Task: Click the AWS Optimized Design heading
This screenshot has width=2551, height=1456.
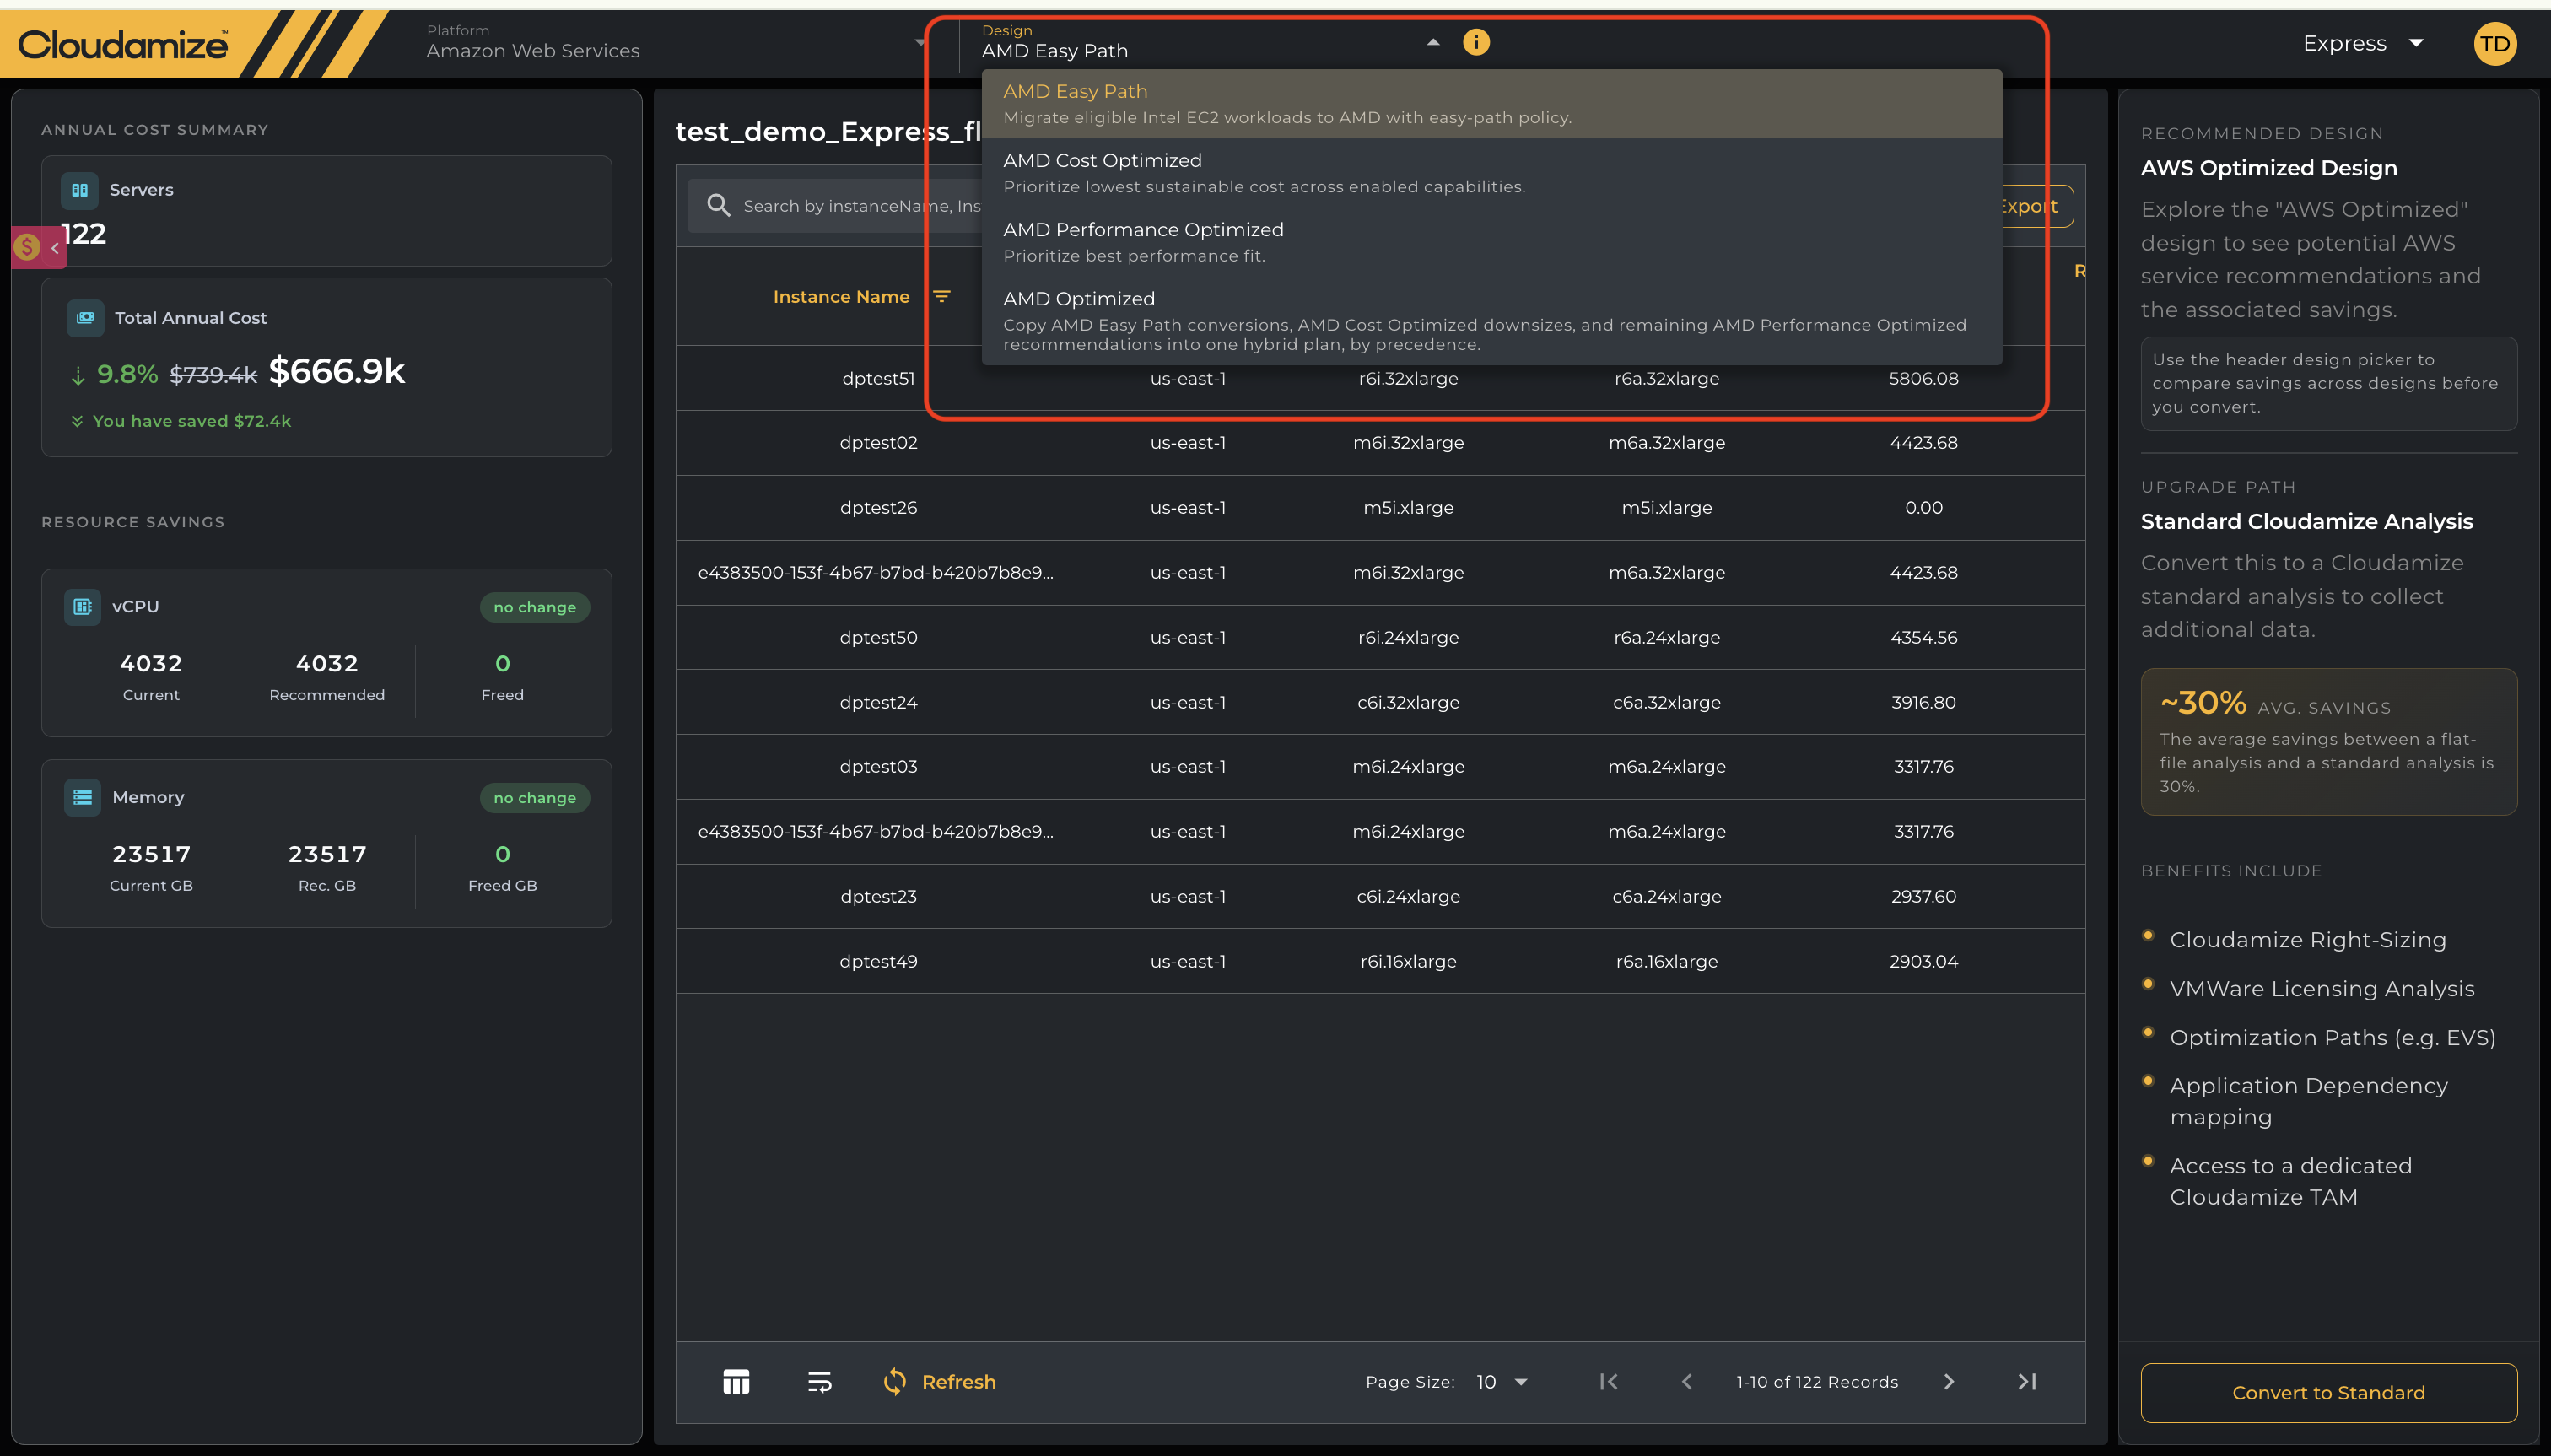Action: point(2268,168)
